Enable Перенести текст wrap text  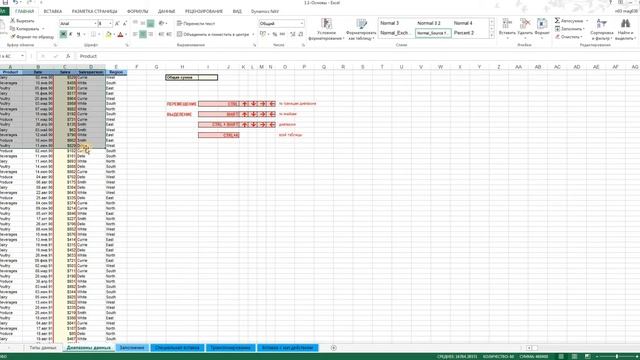point(196,24)
